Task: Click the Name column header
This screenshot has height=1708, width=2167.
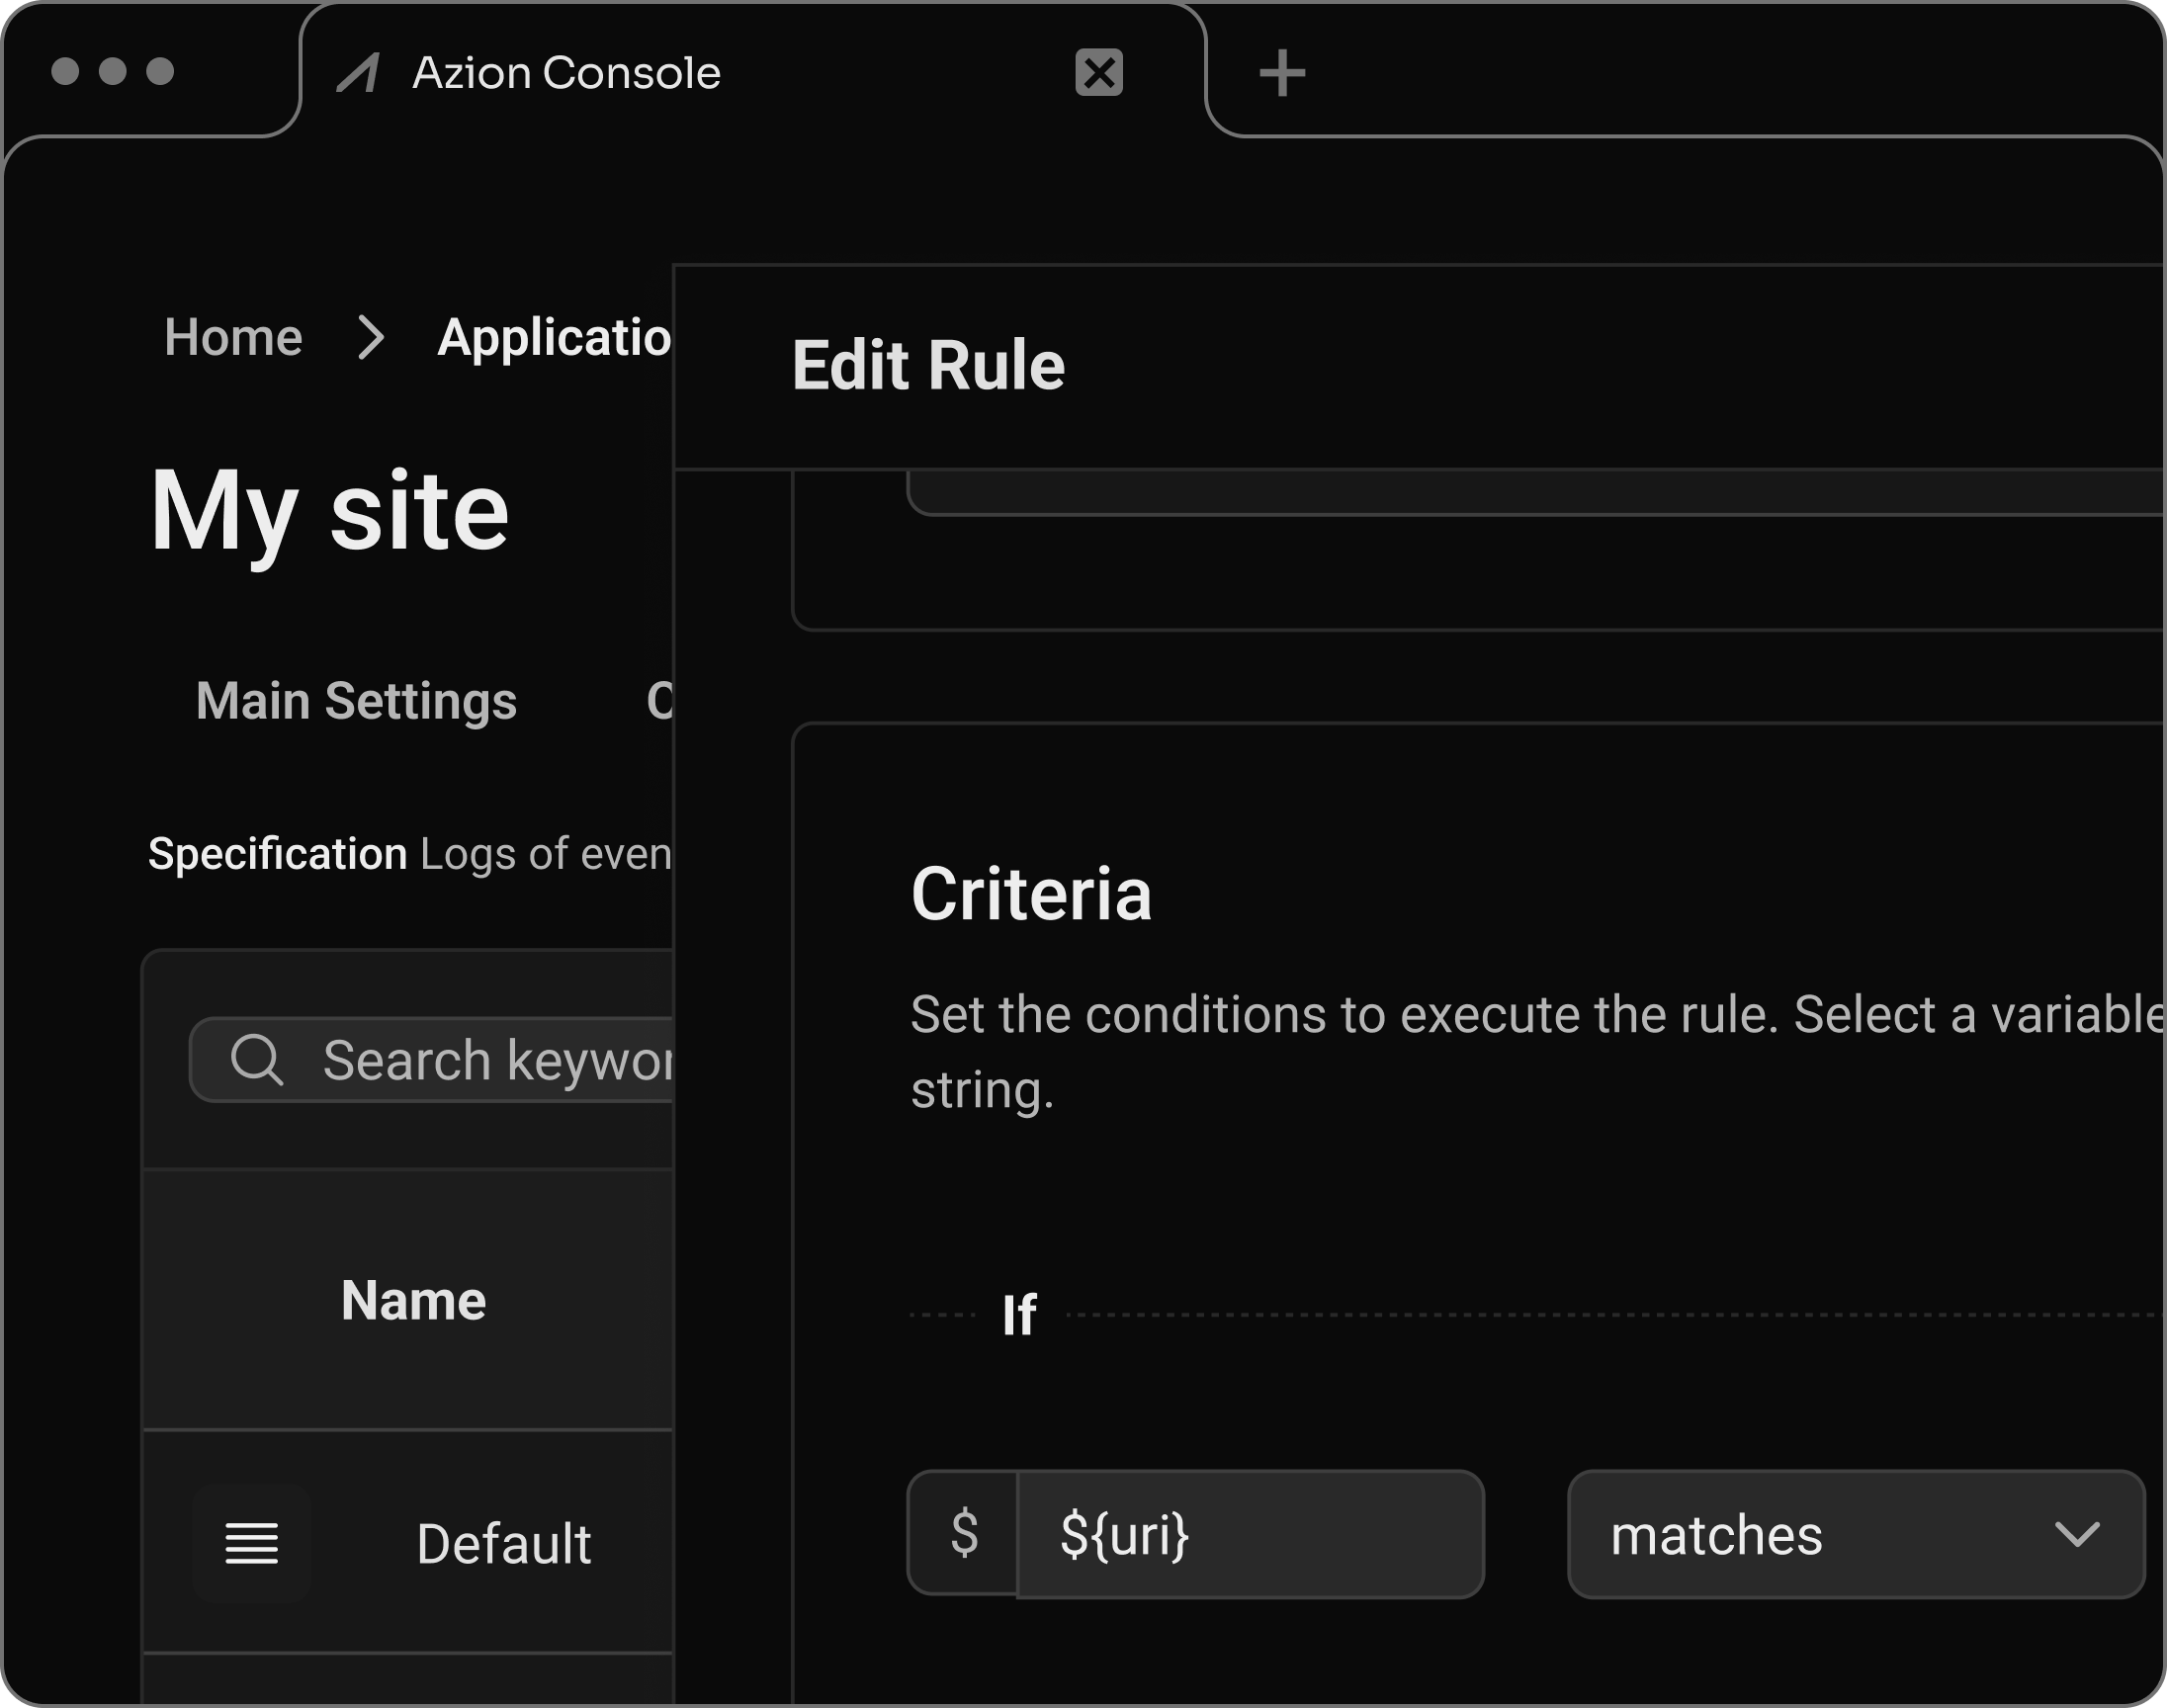Action: coord(413,1300)
